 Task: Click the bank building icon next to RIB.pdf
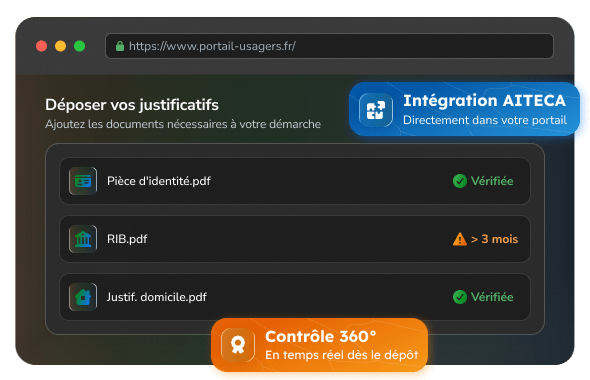click(83, 239)
